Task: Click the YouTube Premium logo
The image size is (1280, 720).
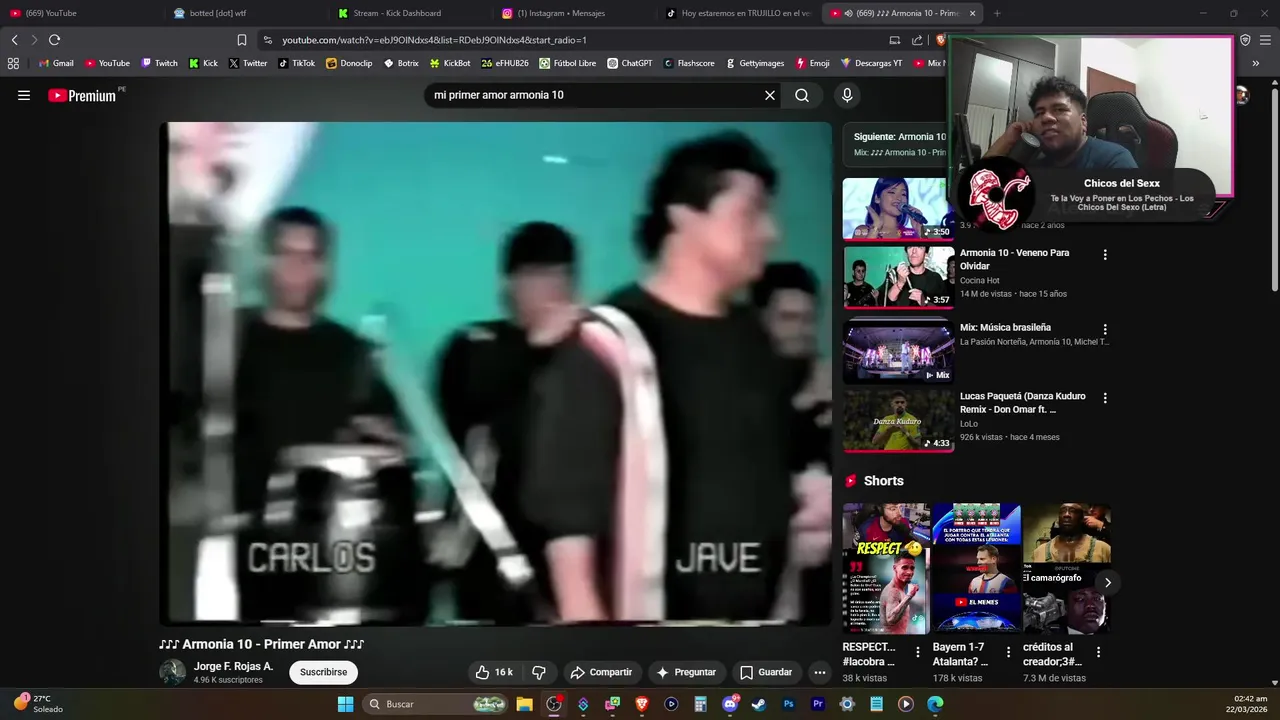Action: (x=84, y=95)
